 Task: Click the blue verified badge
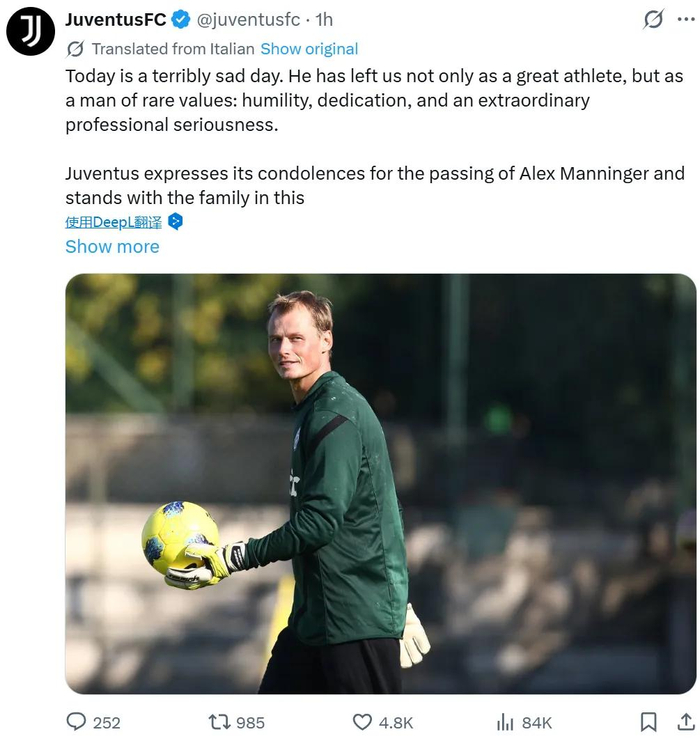coord(181,19)
